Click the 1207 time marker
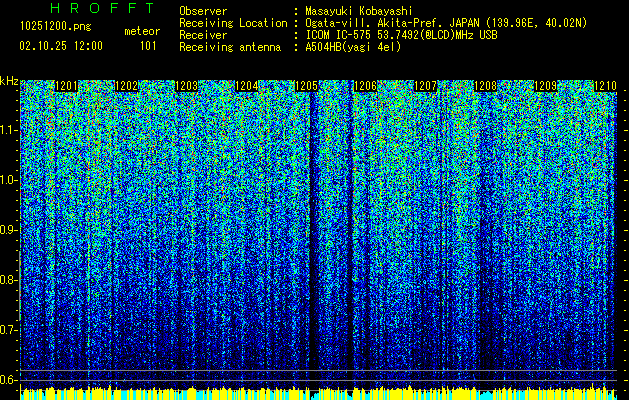Screen dimensions: 629x400 425,86
